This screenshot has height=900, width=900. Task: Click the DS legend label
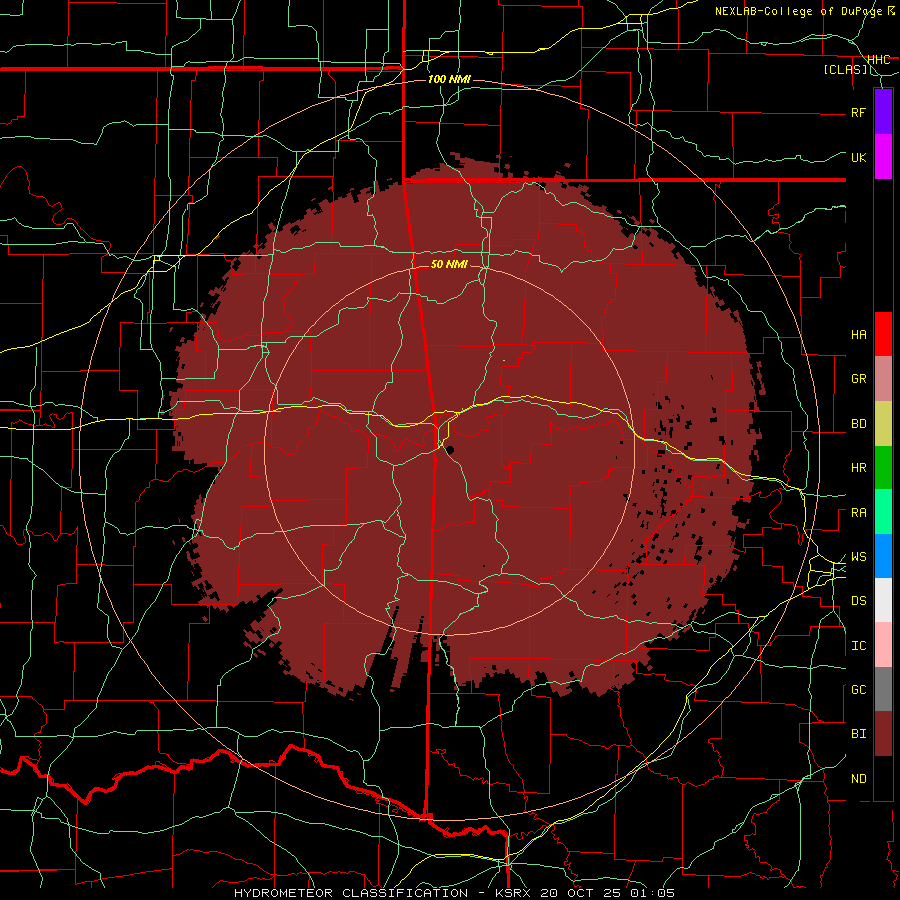[x=858, y=601]
